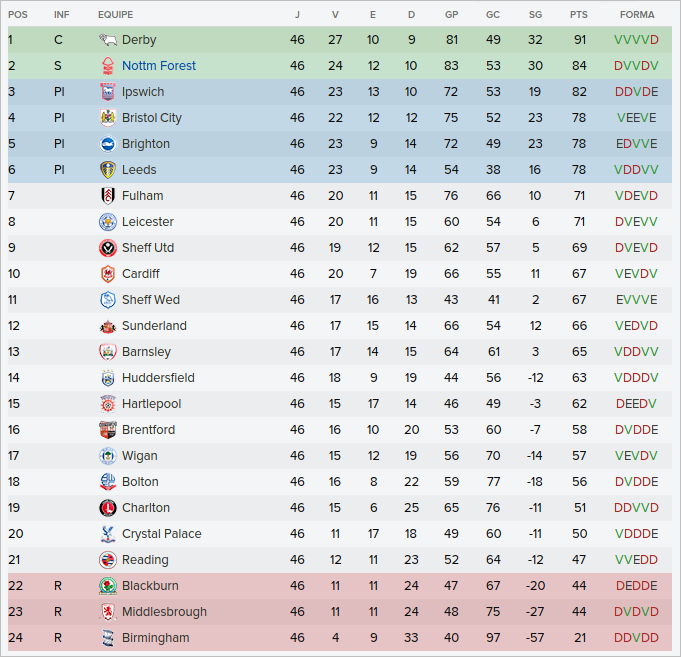Open the Bristol City team page
The height and width of the screenshot is (657, 681).
(152, 118)
